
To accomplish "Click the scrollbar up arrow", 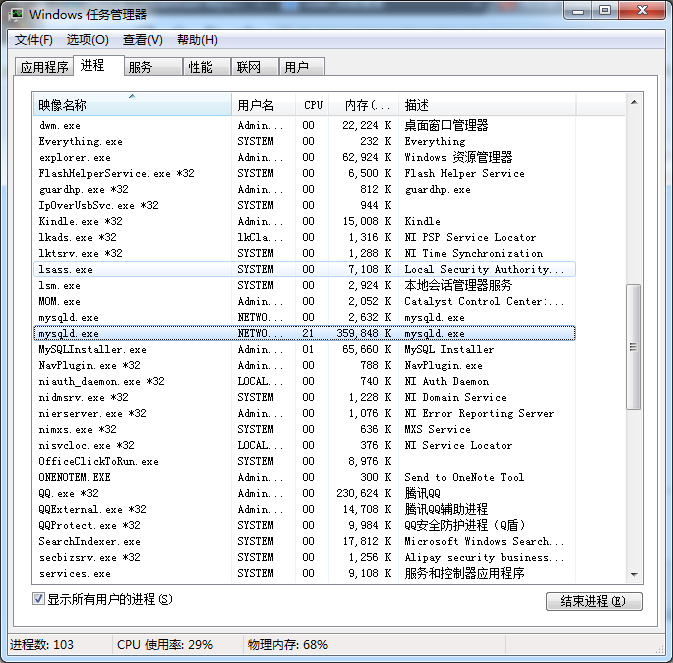I will coord(634,102).
